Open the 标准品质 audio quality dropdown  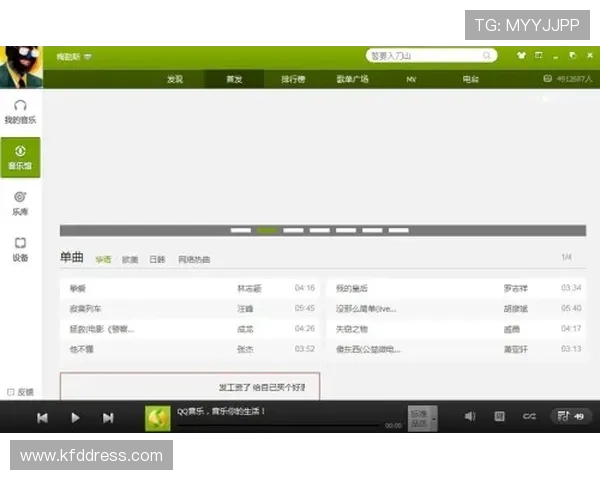(x=422, y=419)
